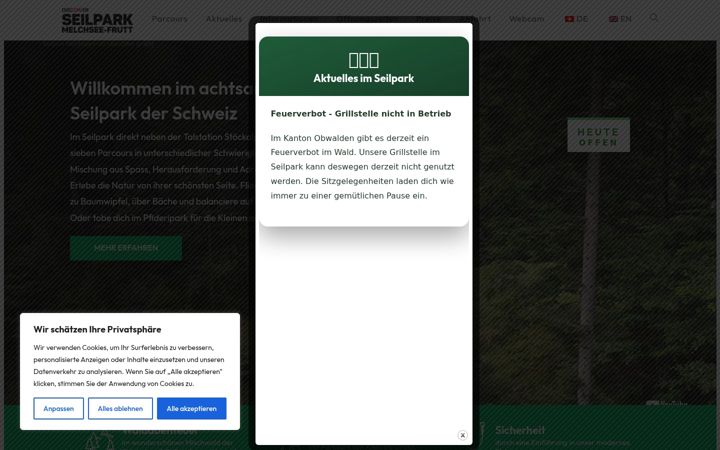Viewport: 720px width, 450px height.
Task: Open the Webcam menu item
Action: 527,19
